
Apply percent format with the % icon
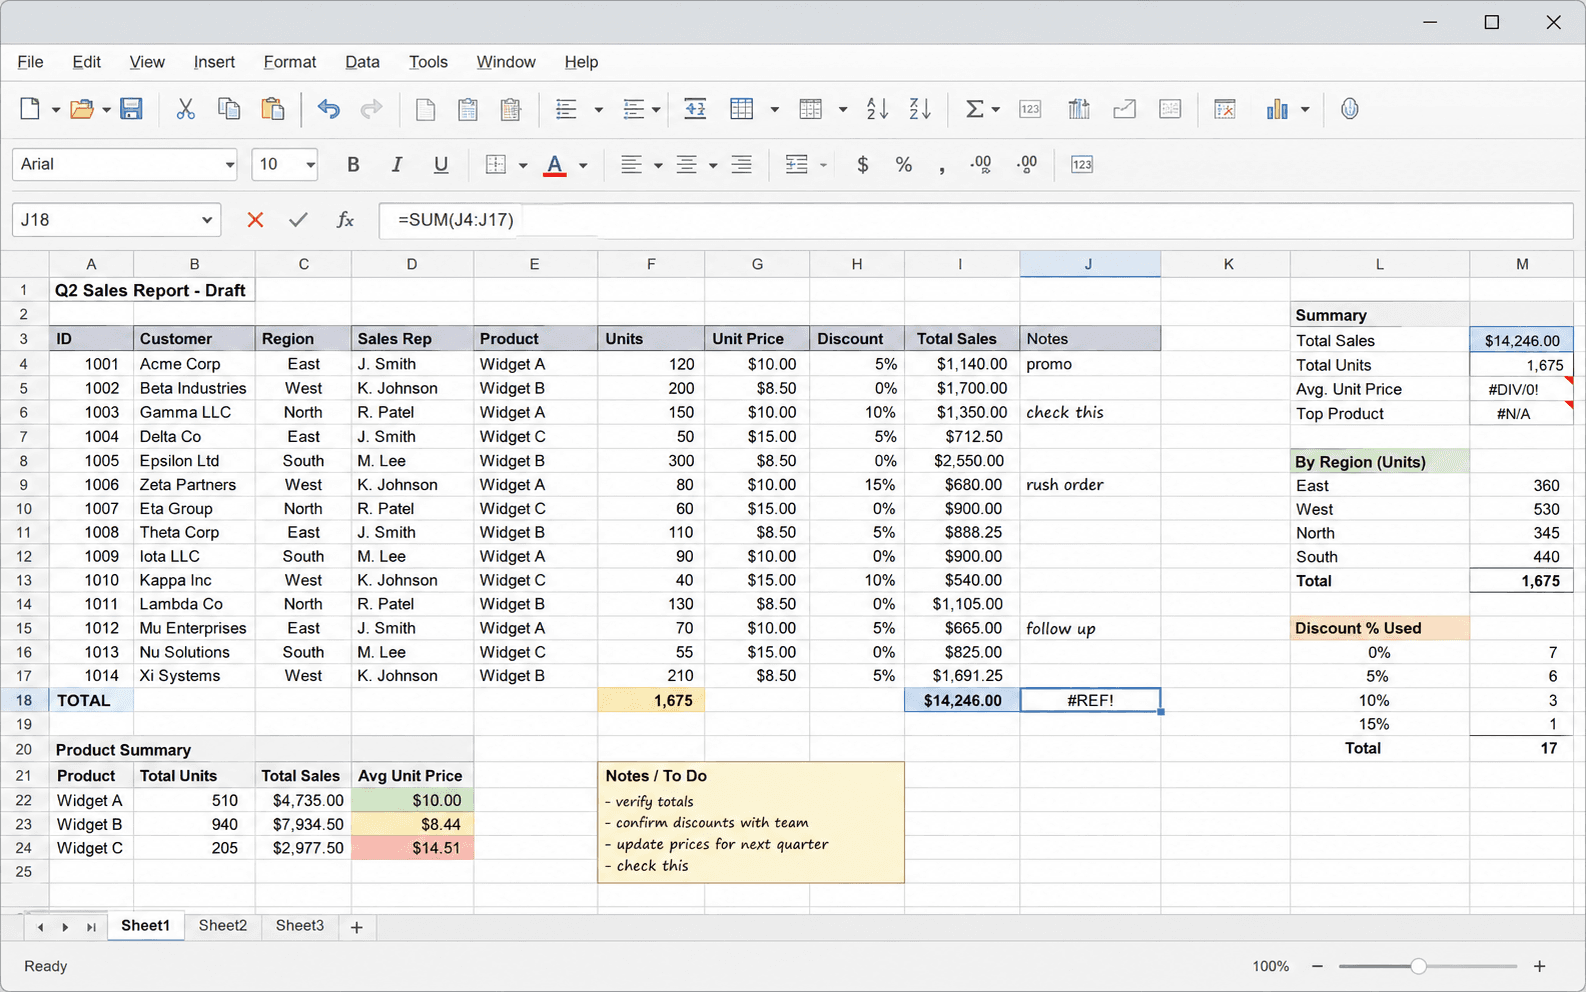[x=904, y=165]
